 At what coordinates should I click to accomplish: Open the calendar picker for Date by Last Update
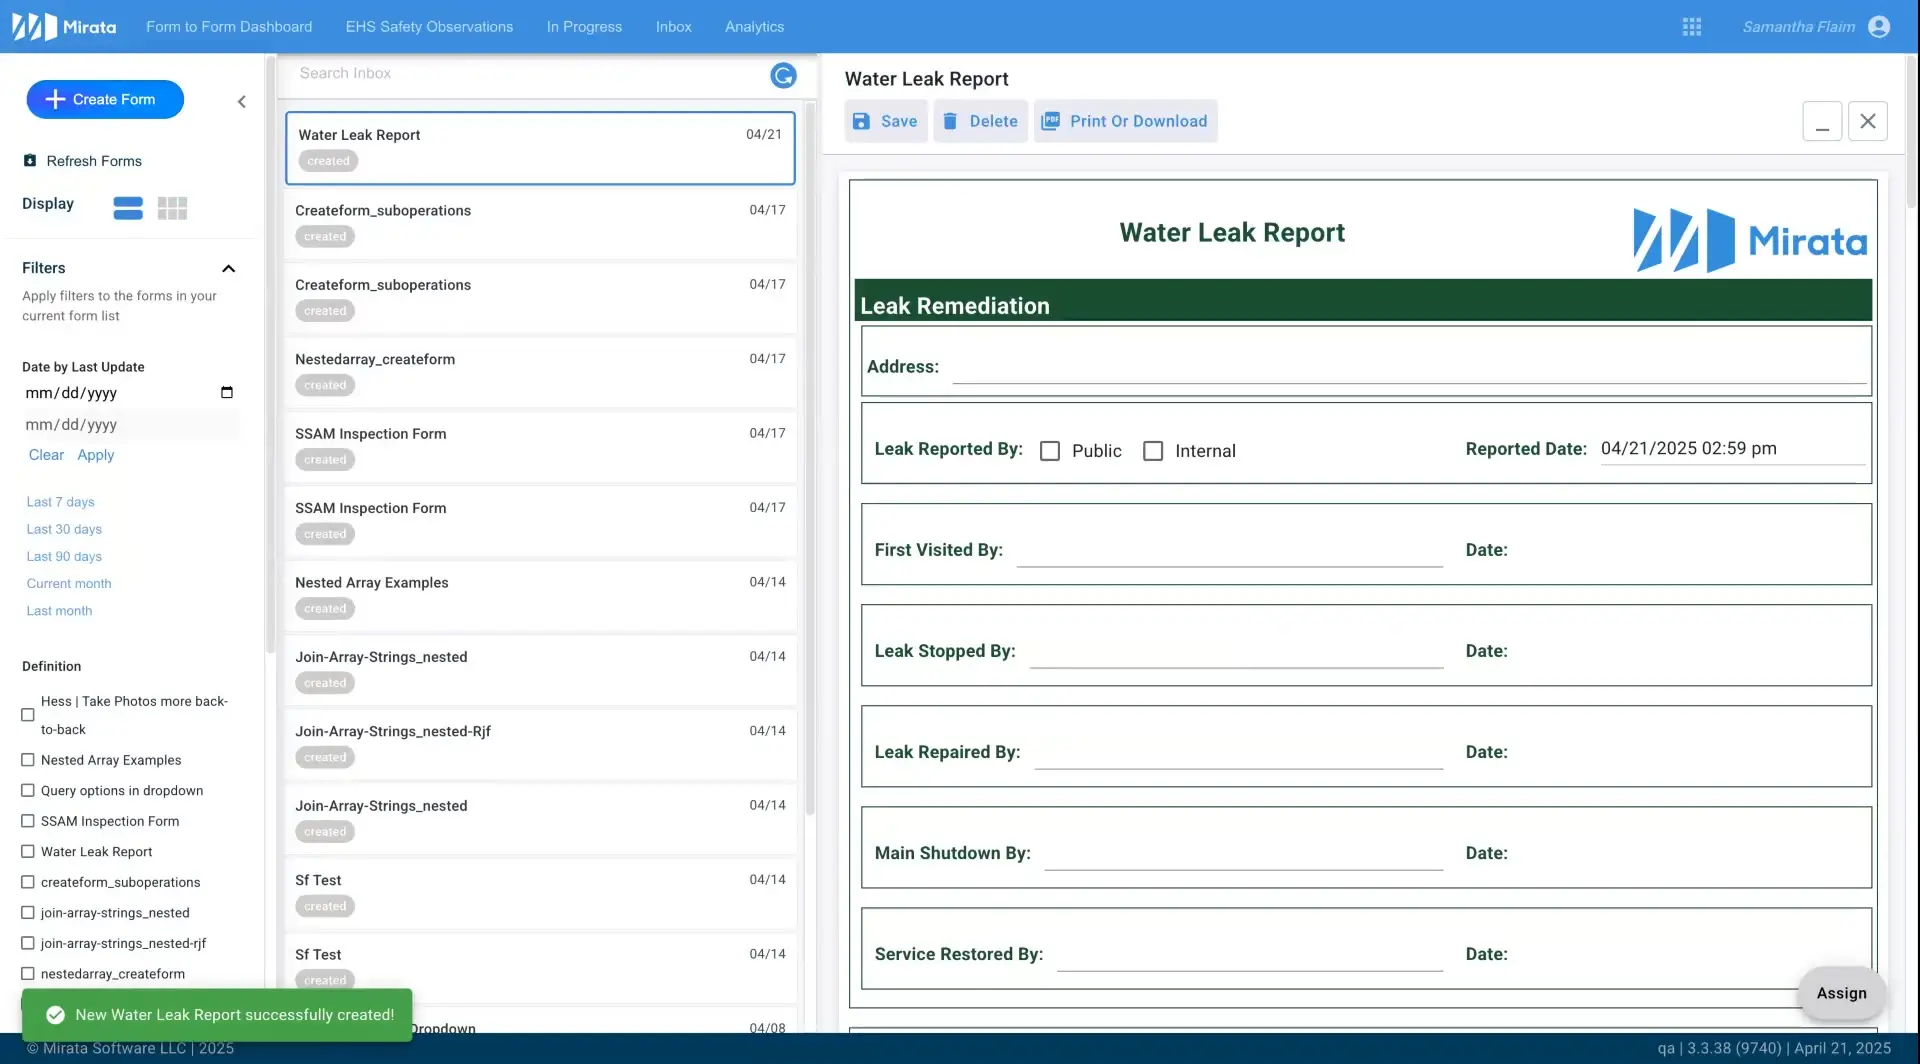tap(227, 391)
